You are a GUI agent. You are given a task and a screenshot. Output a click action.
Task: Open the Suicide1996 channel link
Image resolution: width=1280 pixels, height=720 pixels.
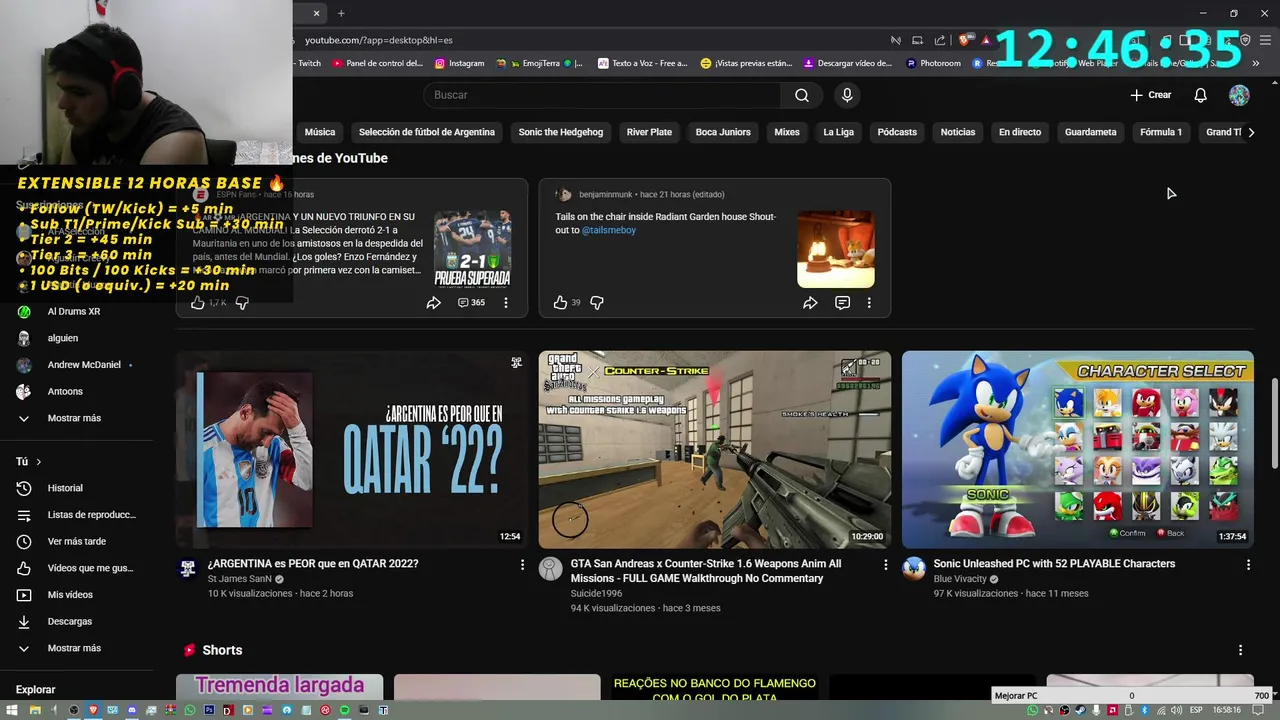pyautogui.click(x=596, y=593)
